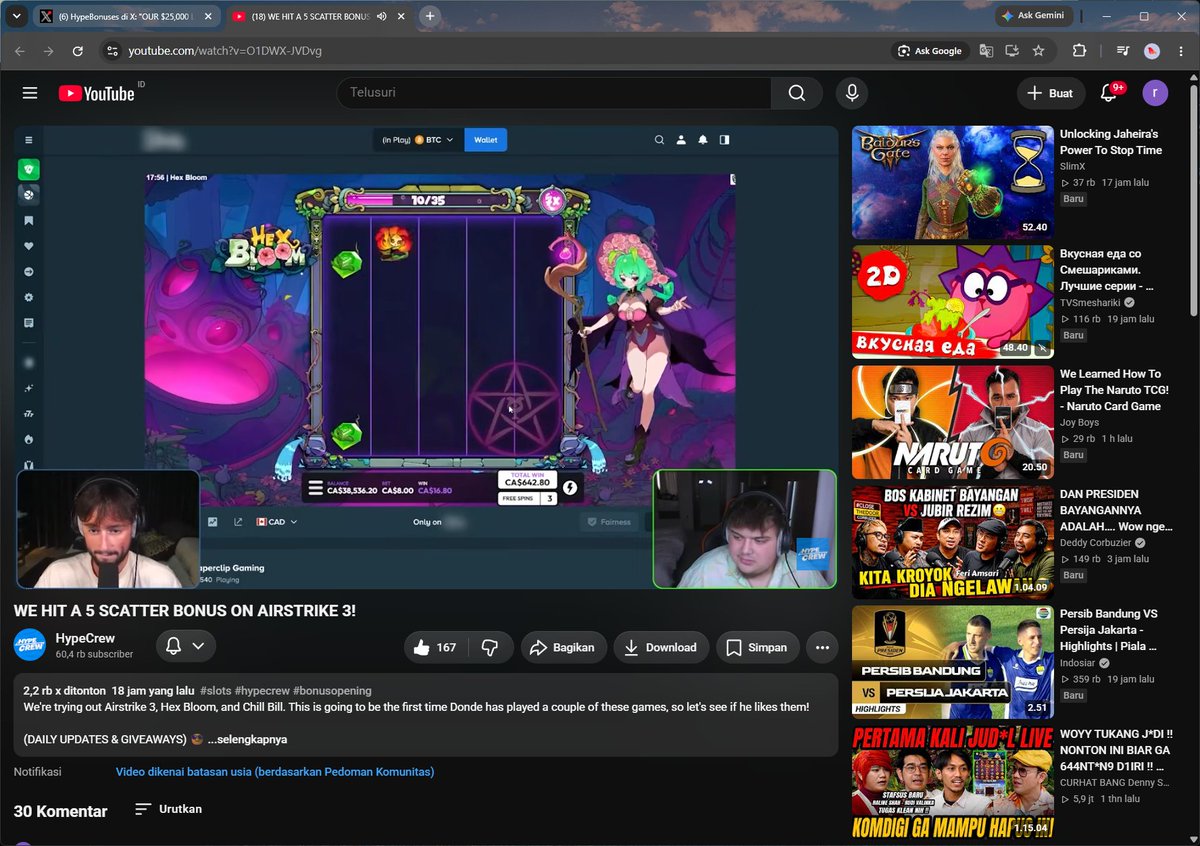
Task: Reload the page in Chrome
Action: [77, 51]
